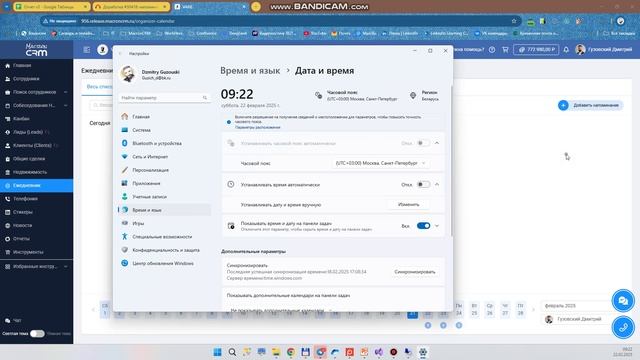The image size is (640, 360).
Task: Open Инструменты in CRM sidebar
Action: [x=28, y=252]
